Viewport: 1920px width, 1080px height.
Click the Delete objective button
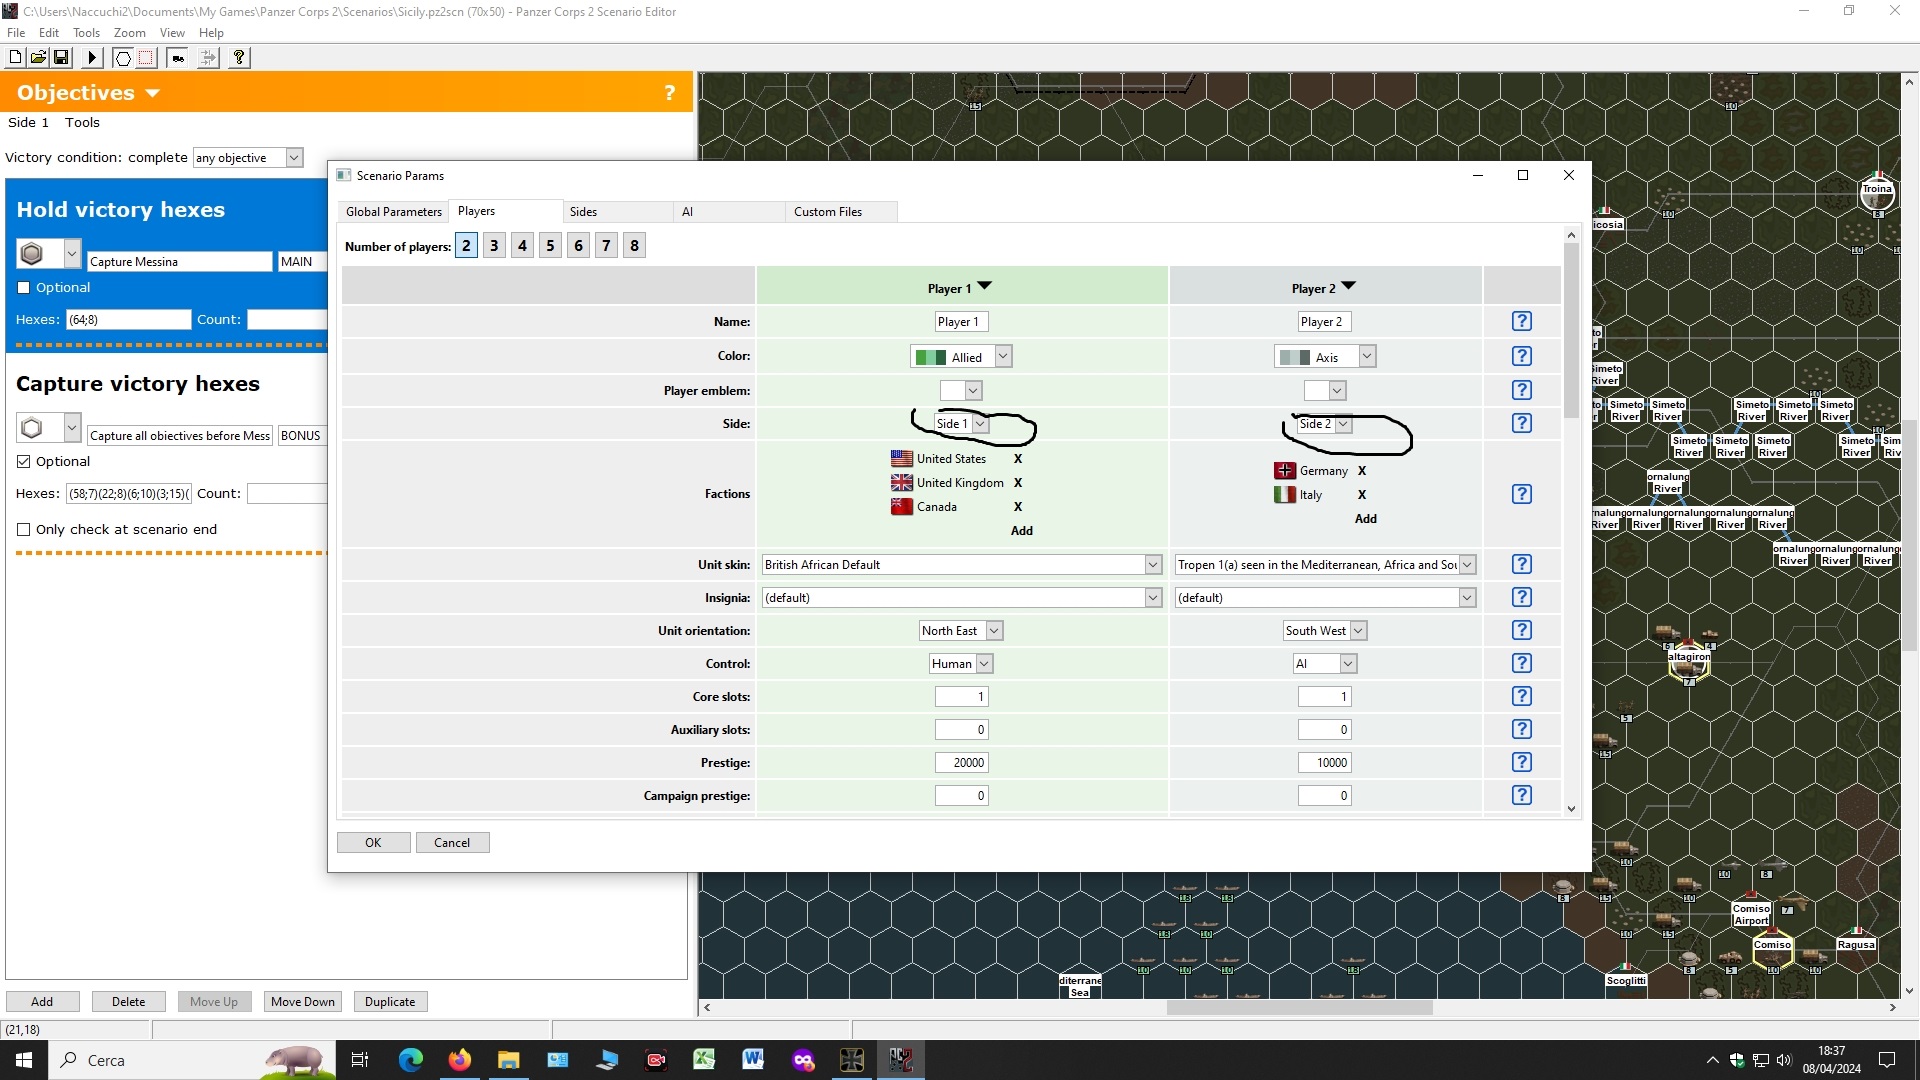[x=128, y=1002]
